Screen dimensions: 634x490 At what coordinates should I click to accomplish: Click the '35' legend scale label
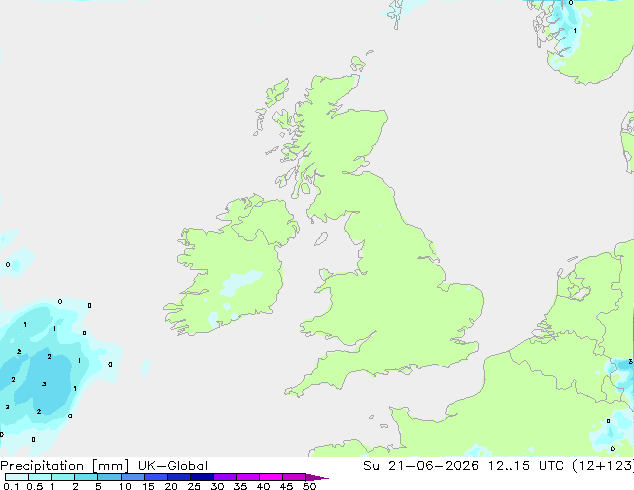pyautogui.click(x=240, y=486)
